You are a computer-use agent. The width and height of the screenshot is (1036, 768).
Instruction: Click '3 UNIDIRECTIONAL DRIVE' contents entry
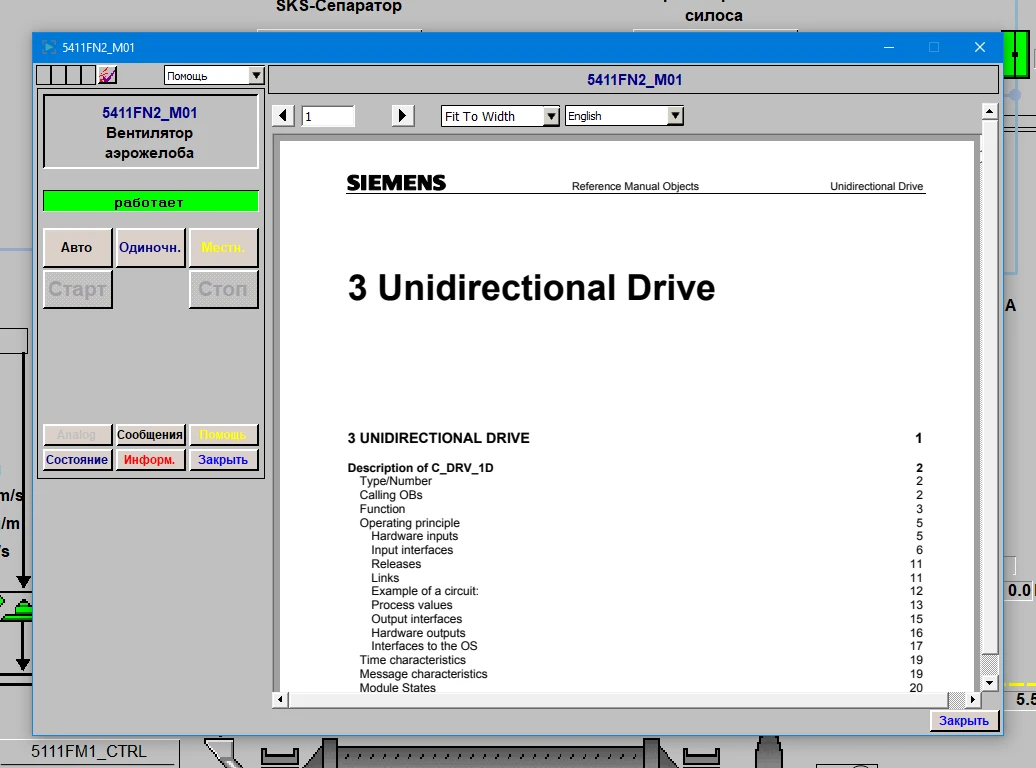pos(439,438)
